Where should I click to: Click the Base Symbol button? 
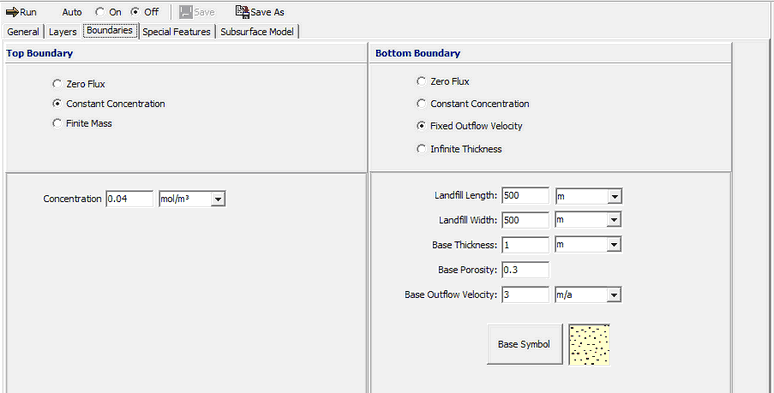point(525,344)
